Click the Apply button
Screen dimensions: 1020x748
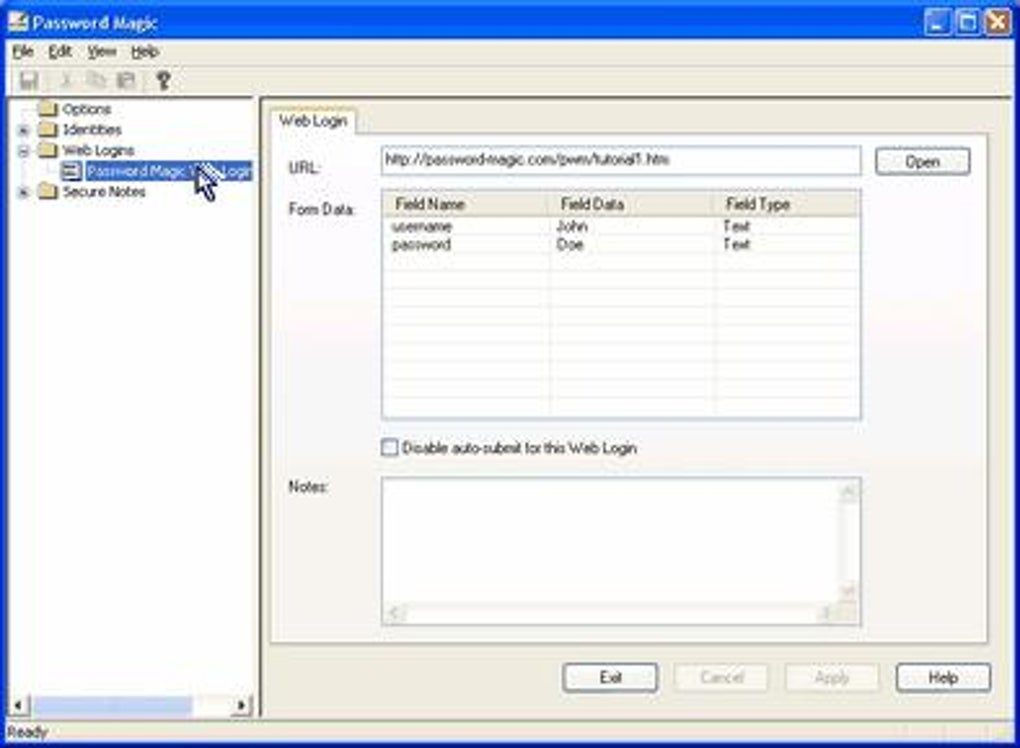(x=832, y=678)
